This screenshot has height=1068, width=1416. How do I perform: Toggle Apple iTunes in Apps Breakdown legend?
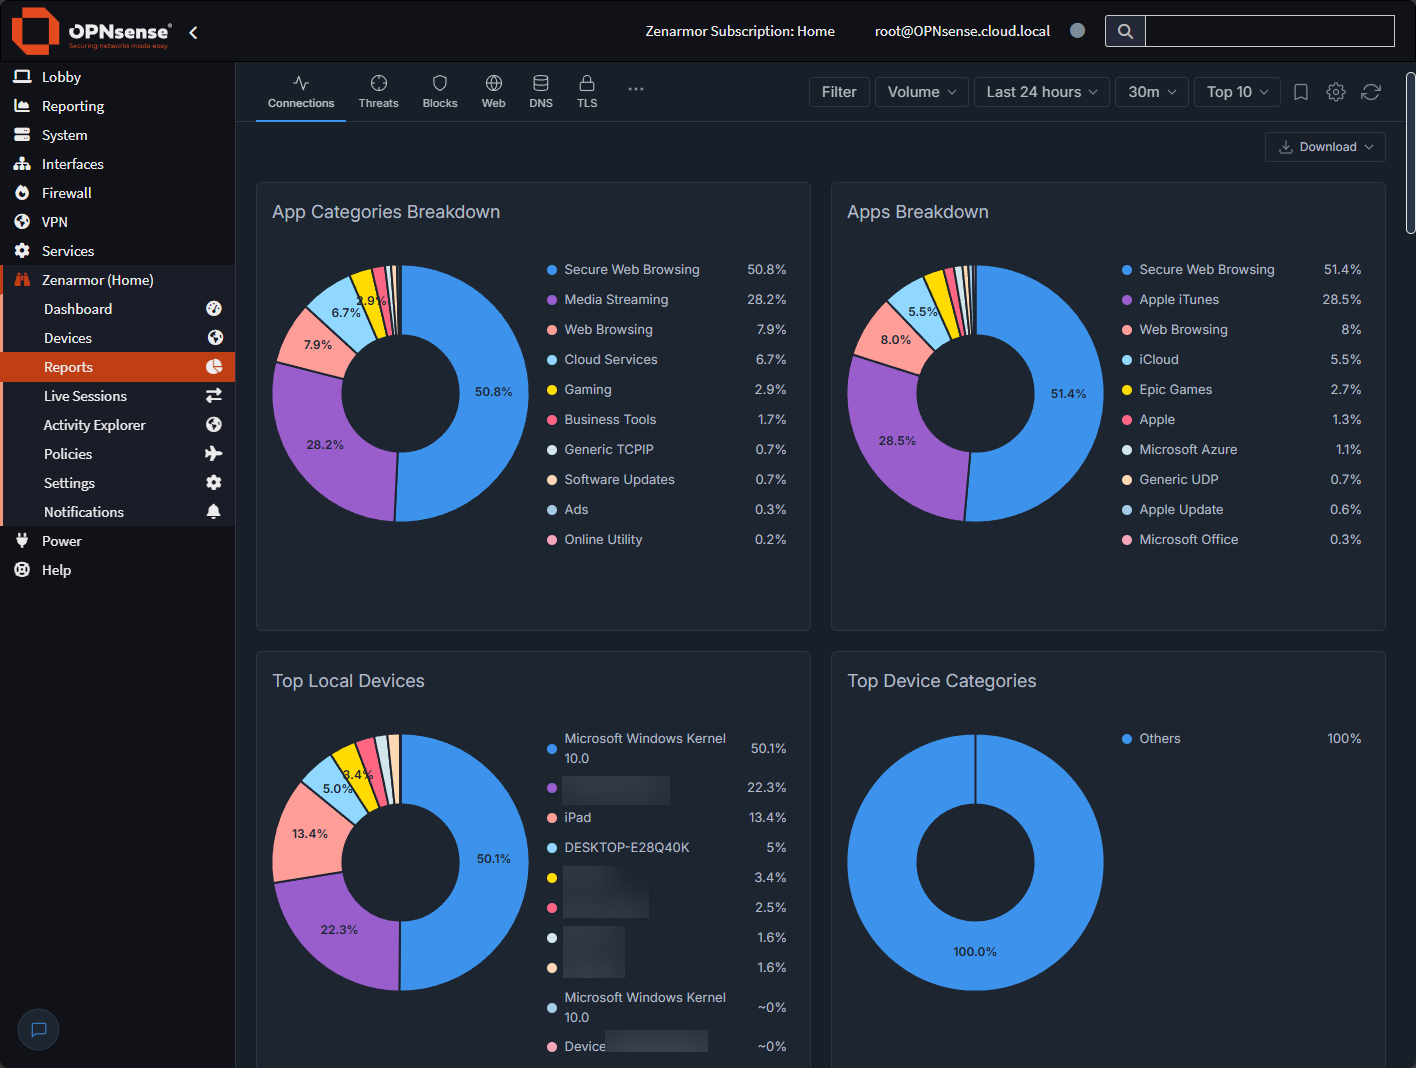point(1180,299)
